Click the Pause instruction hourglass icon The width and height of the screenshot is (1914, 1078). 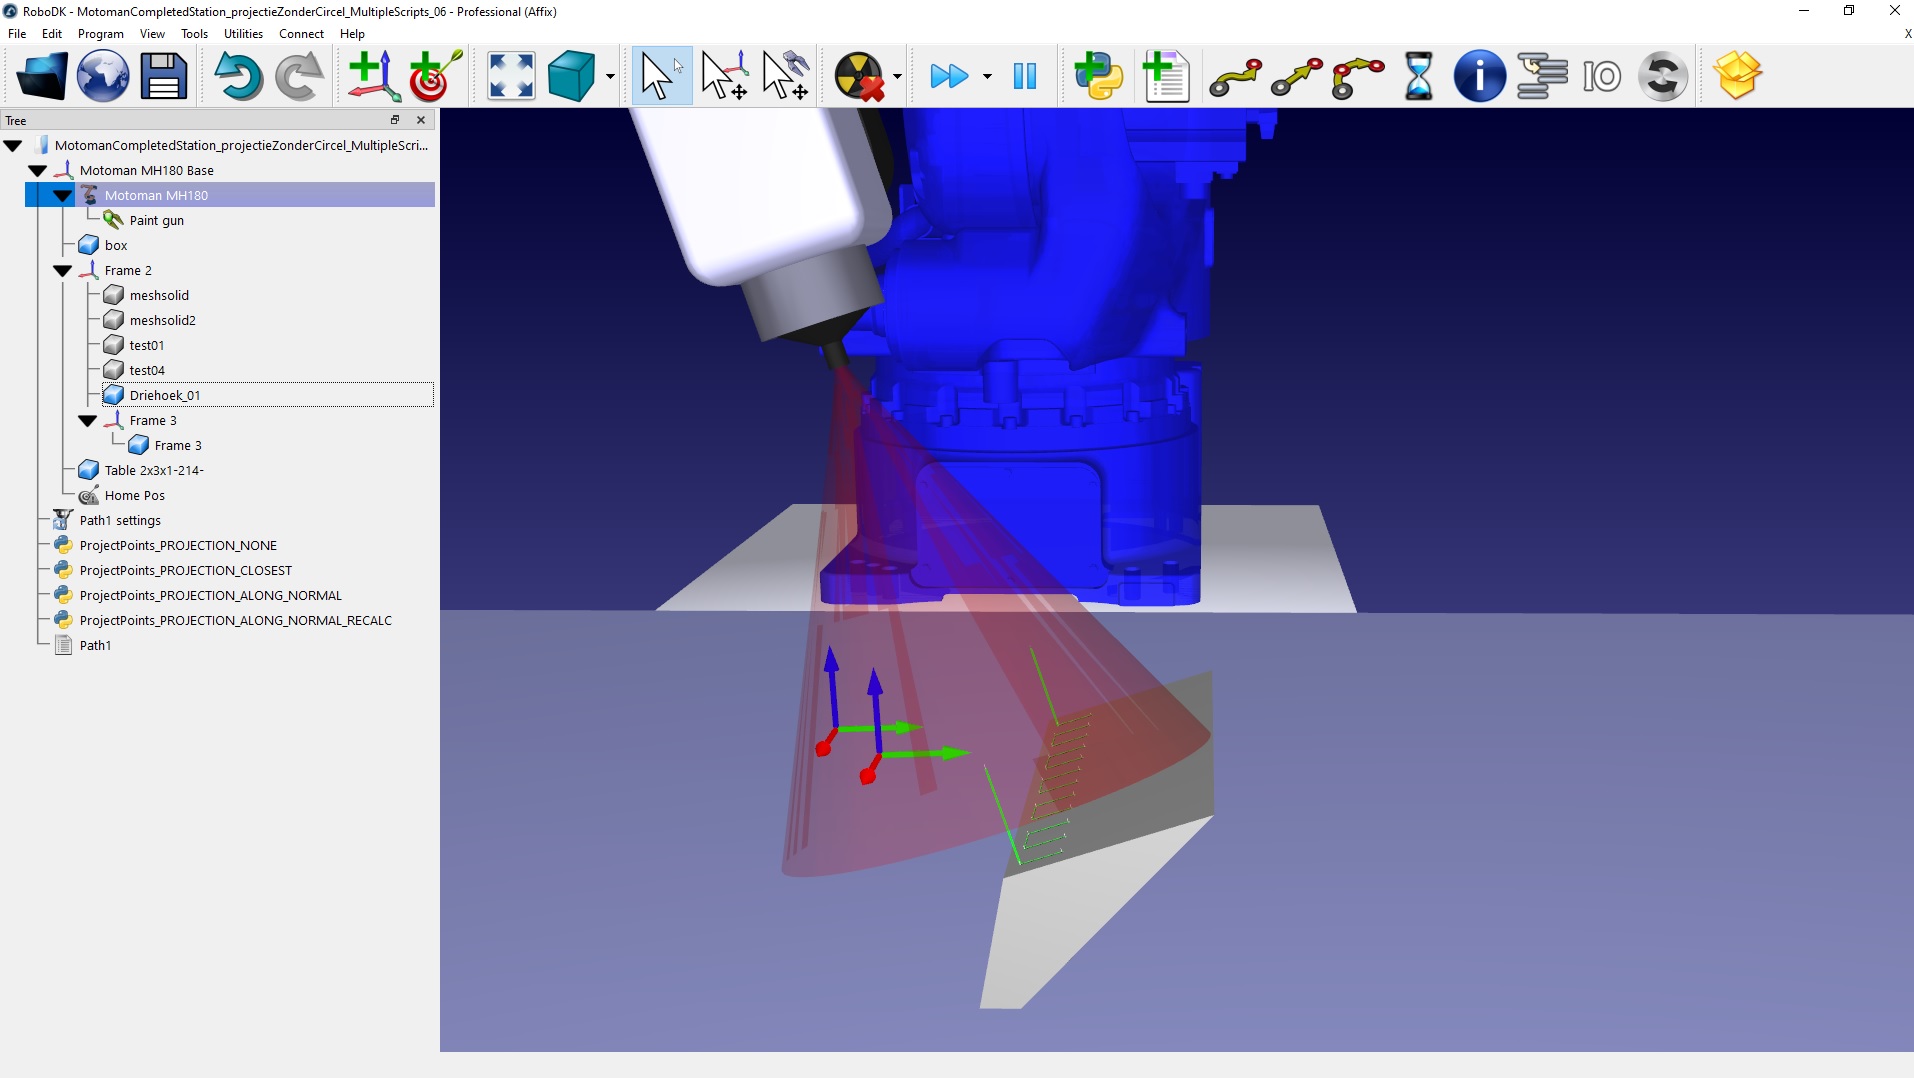pyautogui.click(x=1418, y=76)
